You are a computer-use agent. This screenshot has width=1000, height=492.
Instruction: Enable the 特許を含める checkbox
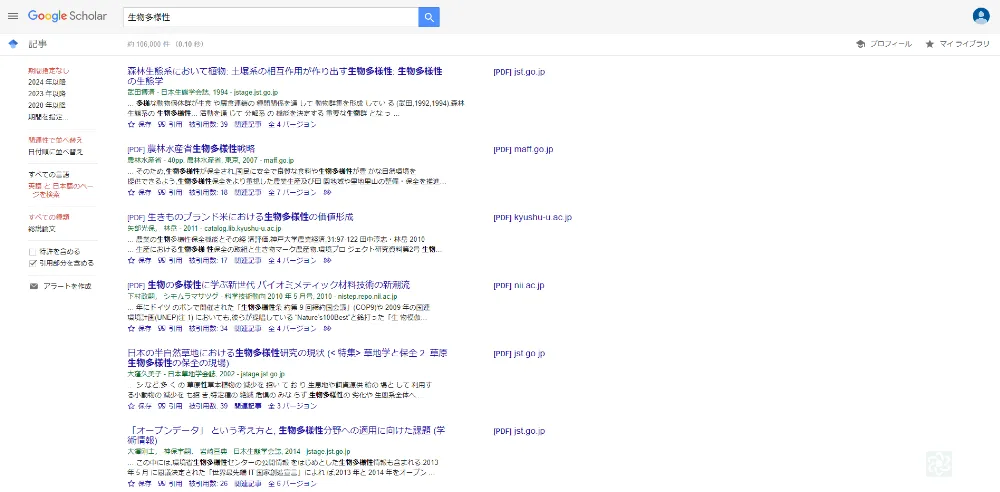point(33,252)
